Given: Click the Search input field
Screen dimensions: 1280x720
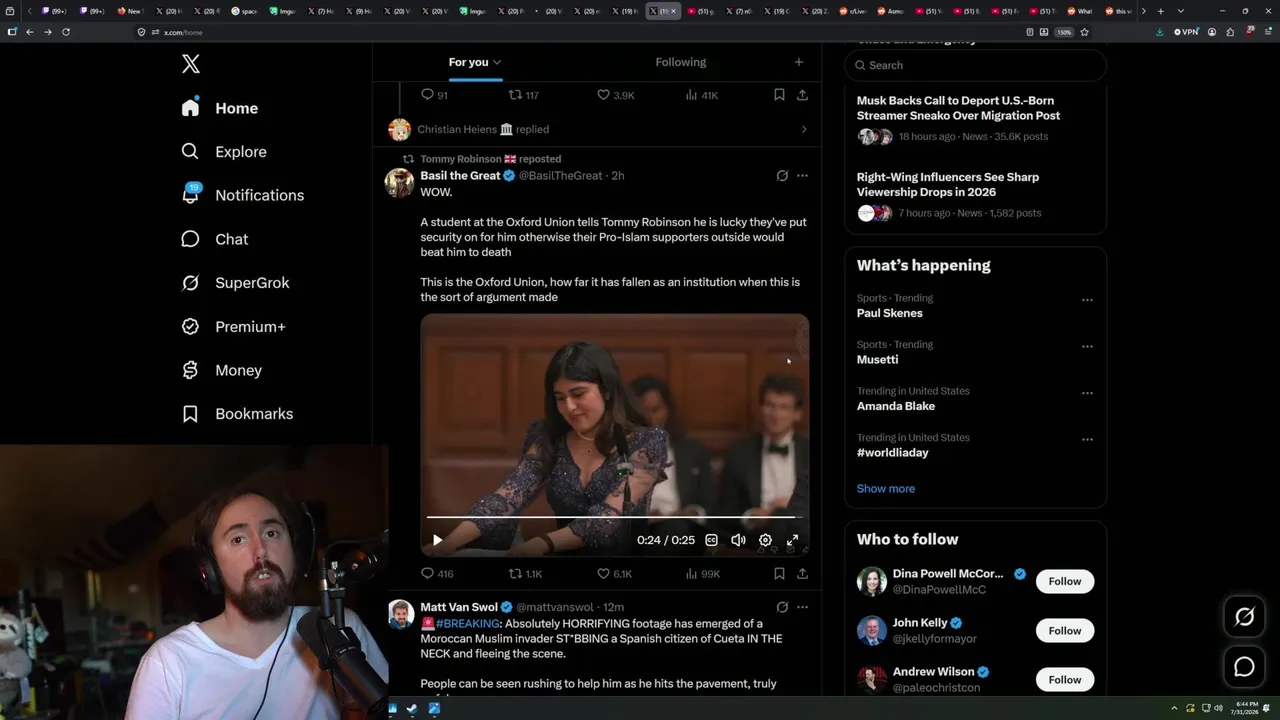Looking at the screenshot, I should pyautogui.click(x=976, y=65).
